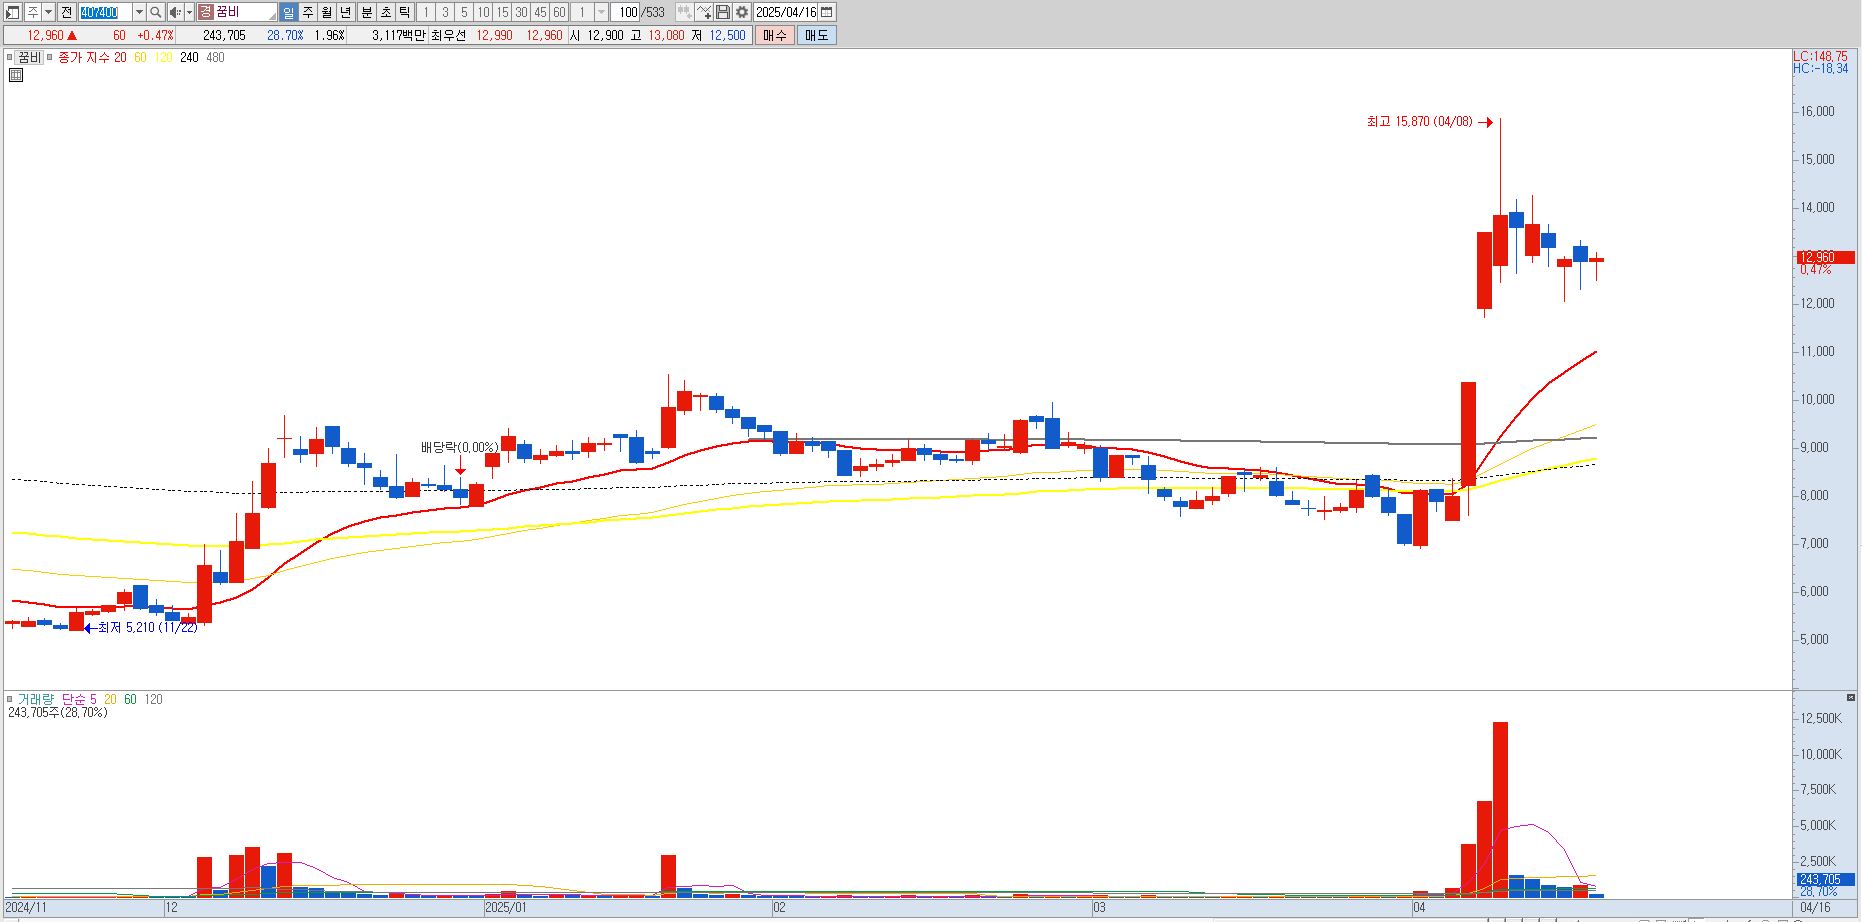Click the stock code input field 407400
Image resolution: width=1862 pixels, height=922 pixels.
pyautogui.click(x=105, y=12)
